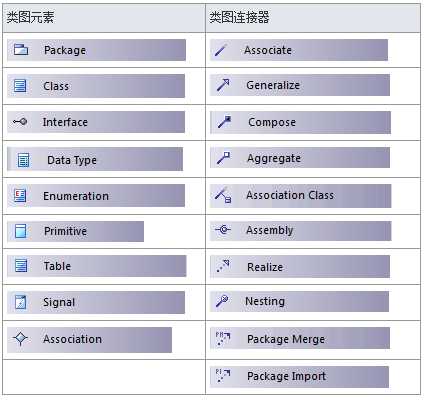Choose the Primitive toolbox item
This screenshot has width=424, height=400.
pos(75,231)
